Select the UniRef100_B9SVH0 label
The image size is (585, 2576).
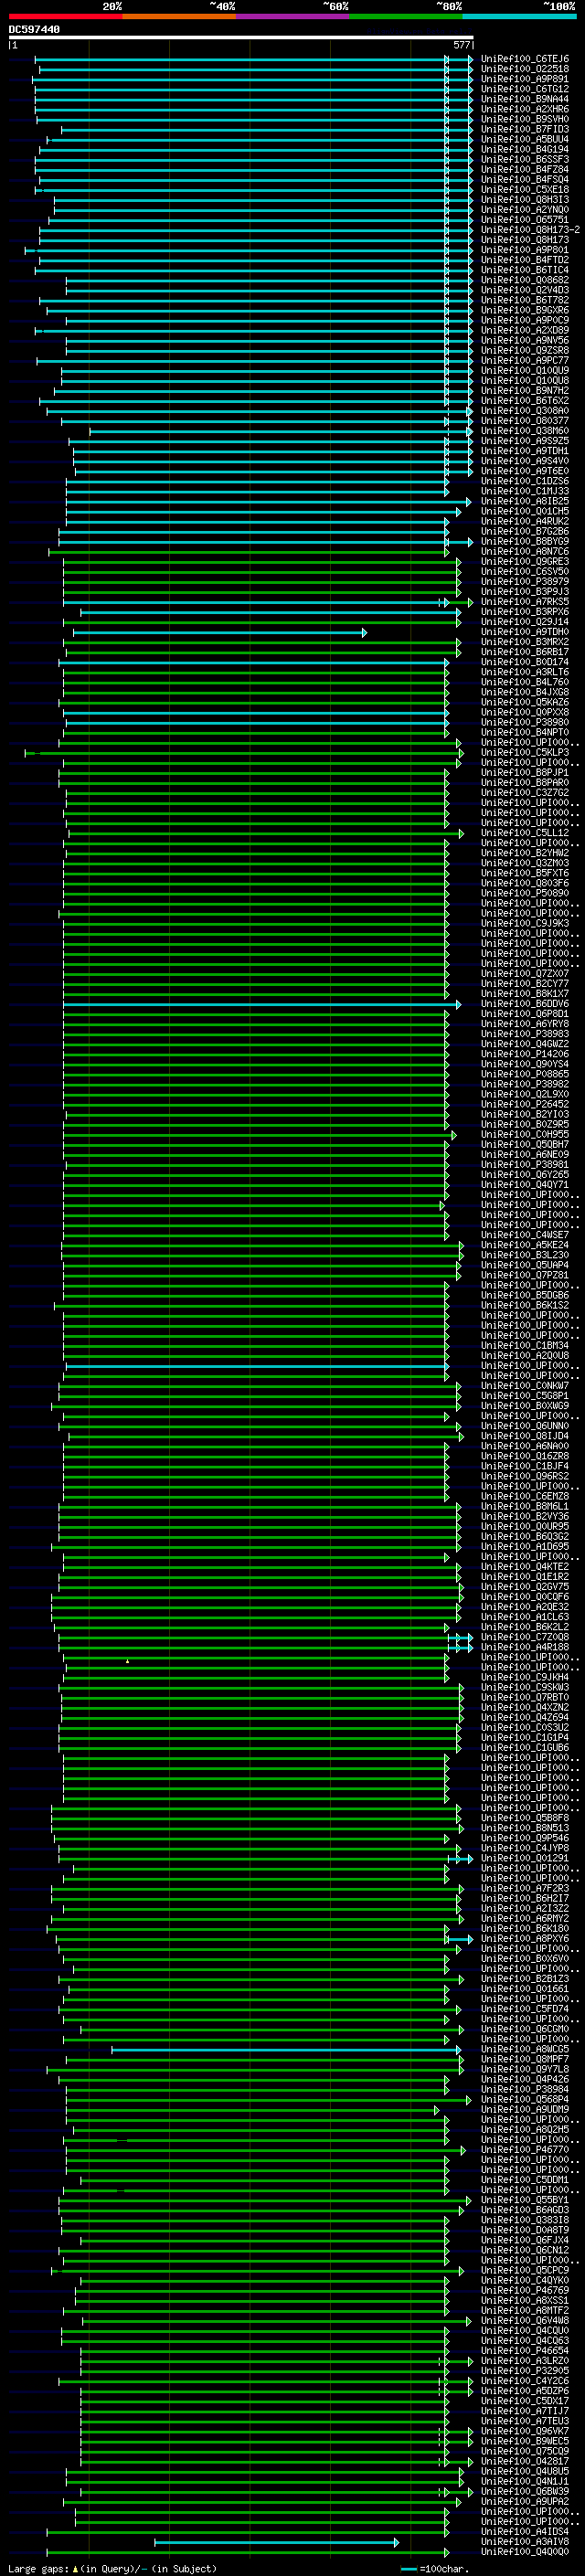click(x=524, y=119)
